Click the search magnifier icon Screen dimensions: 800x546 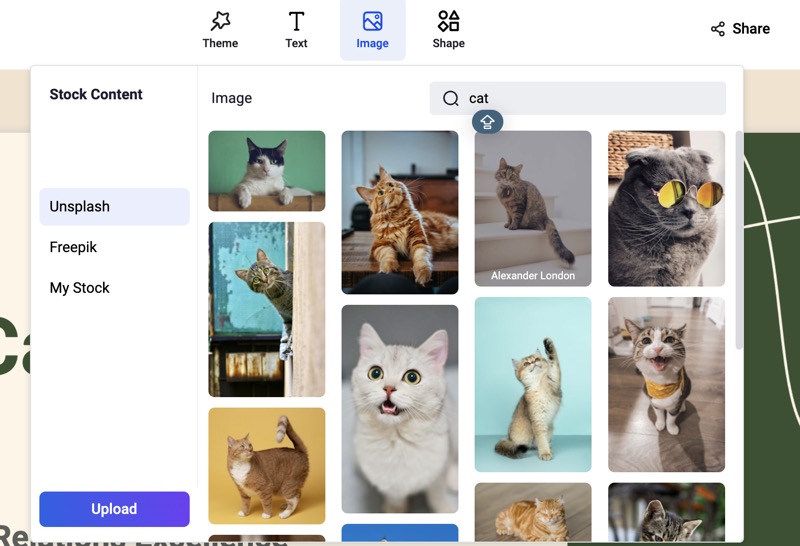pyautogui.click(x=451, y=98)
